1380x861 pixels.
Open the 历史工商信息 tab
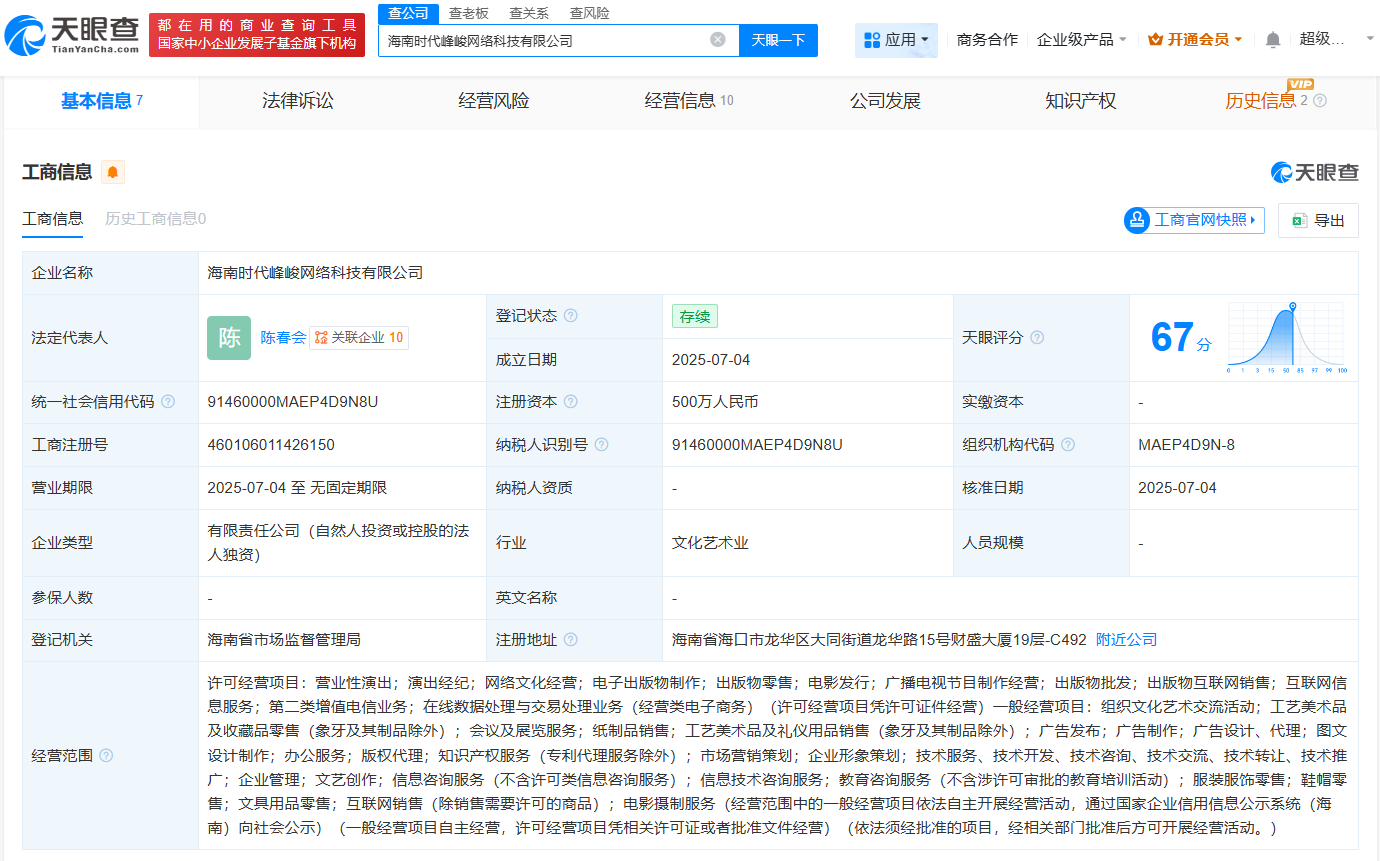(x=155, y=219)
